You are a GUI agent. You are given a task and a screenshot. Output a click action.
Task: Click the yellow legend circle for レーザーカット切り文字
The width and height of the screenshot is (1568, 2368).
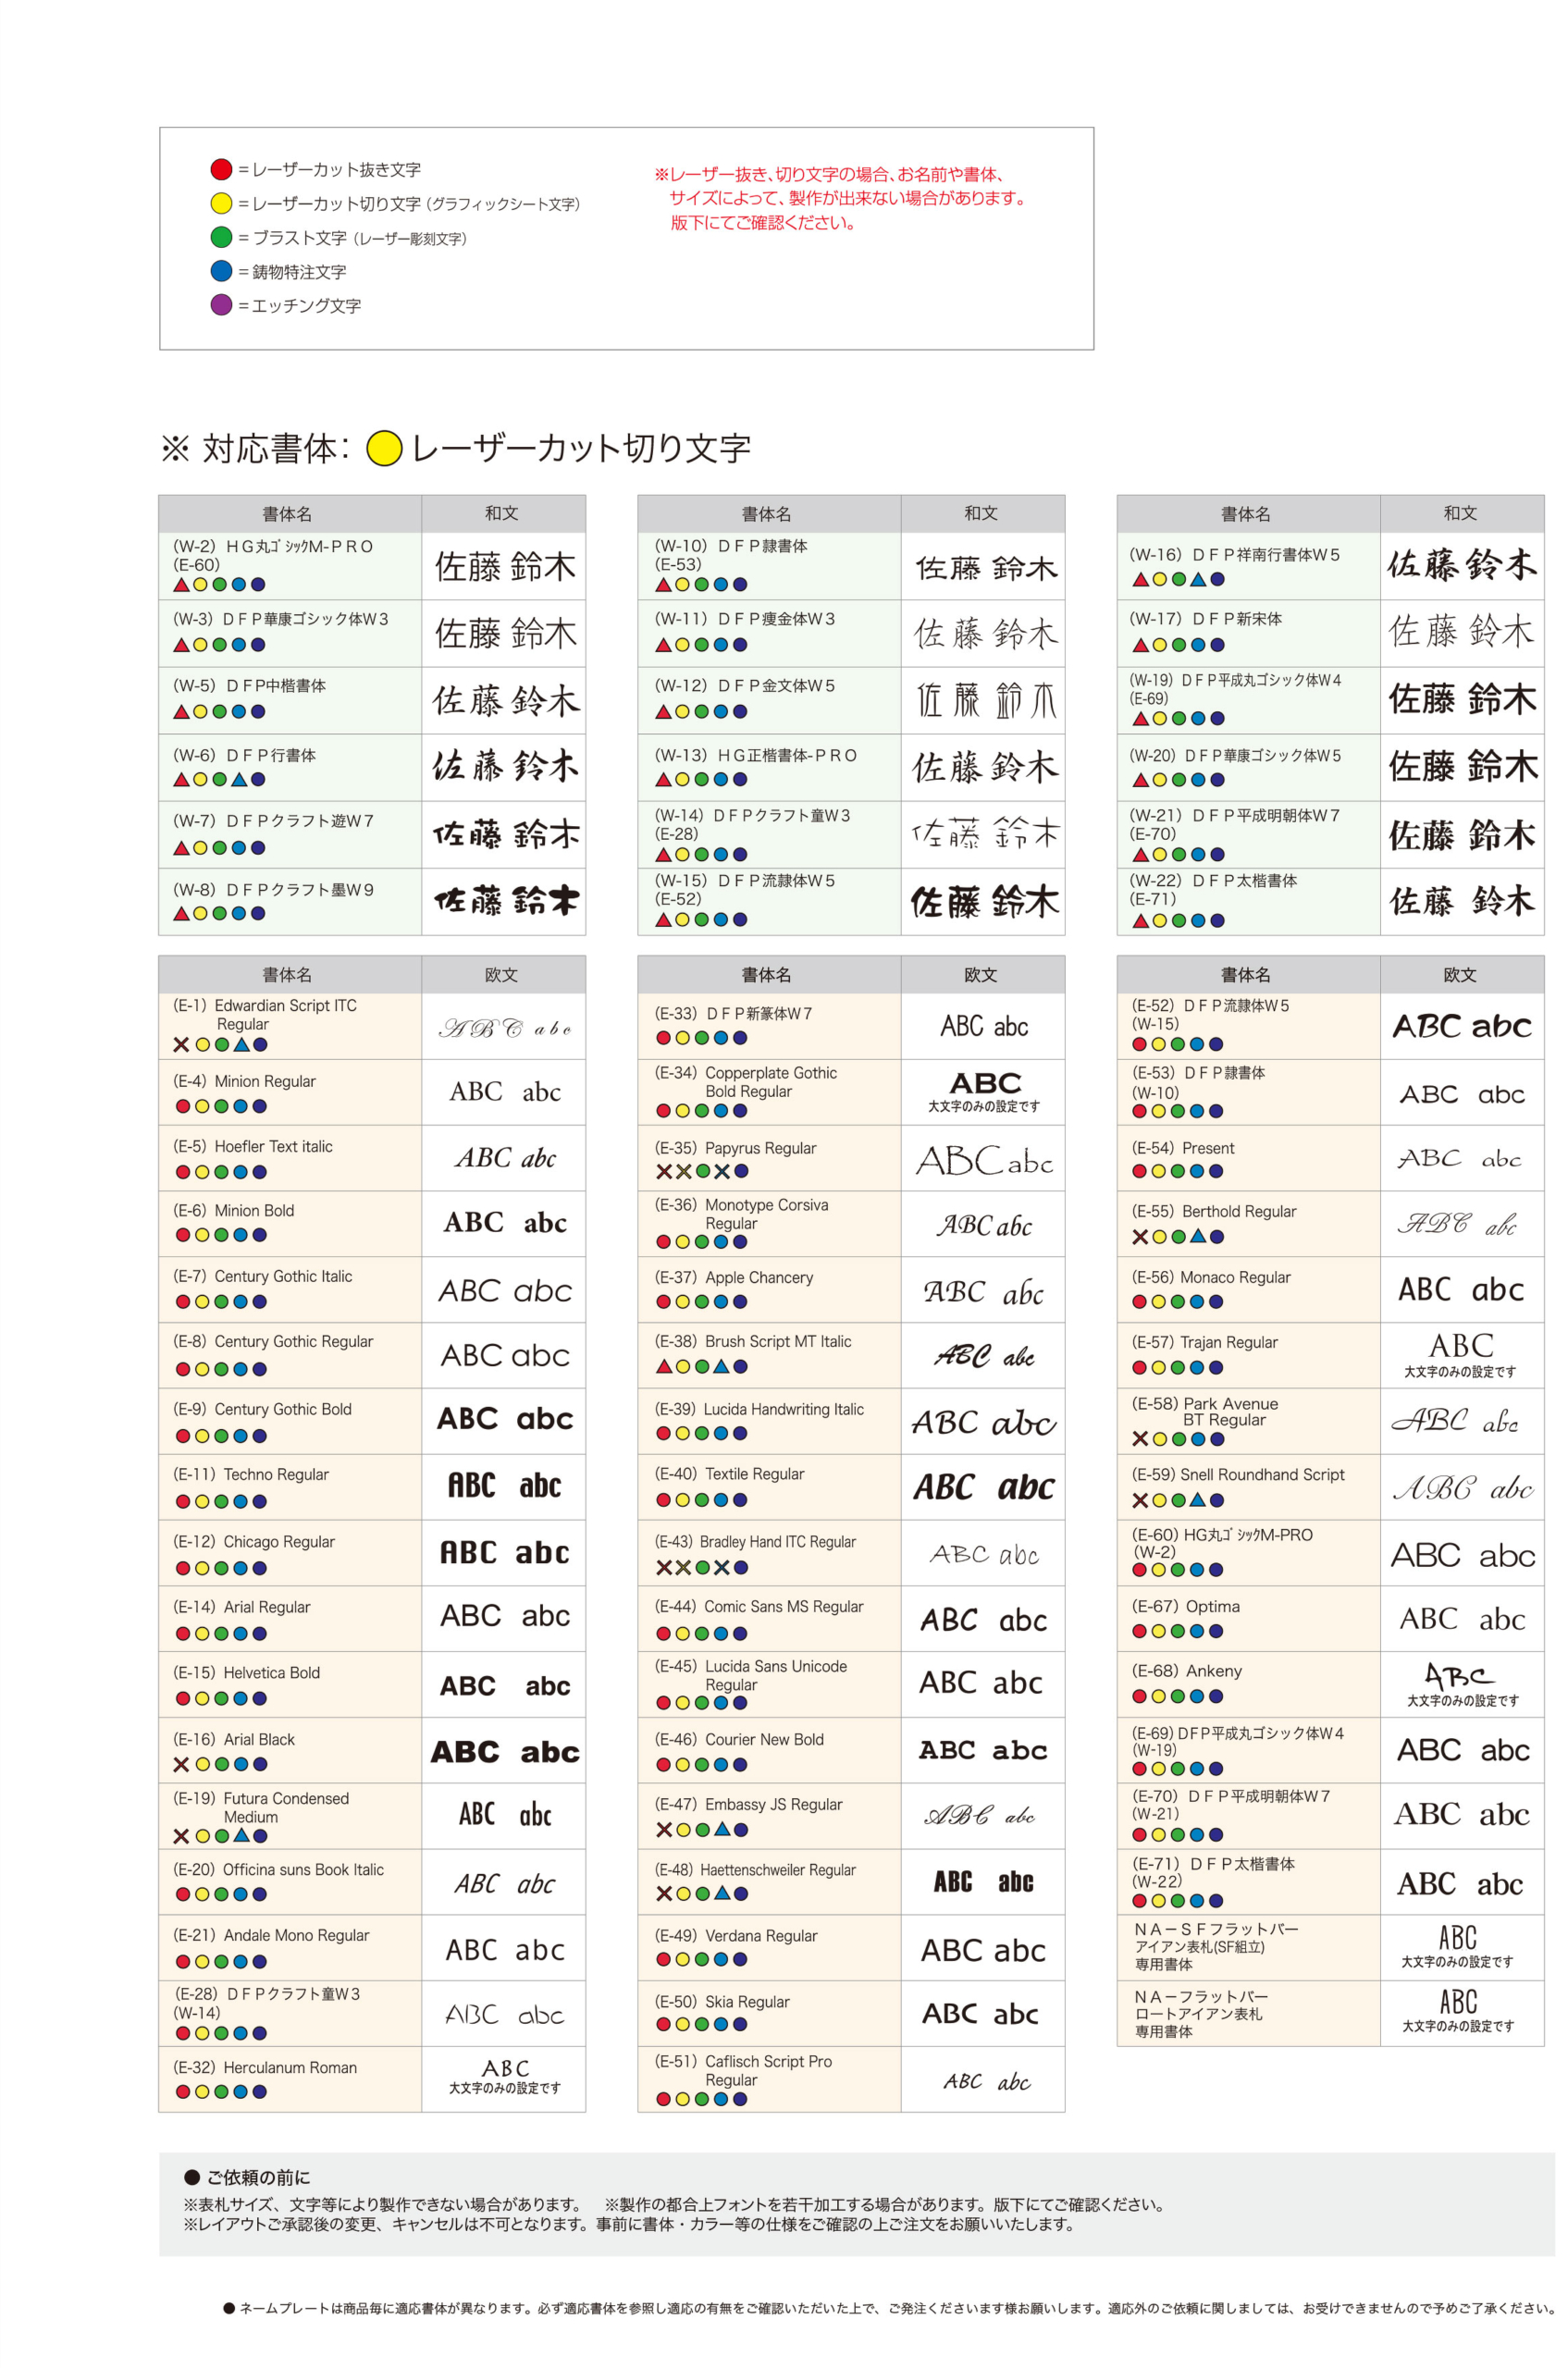(x=221, y=203)
